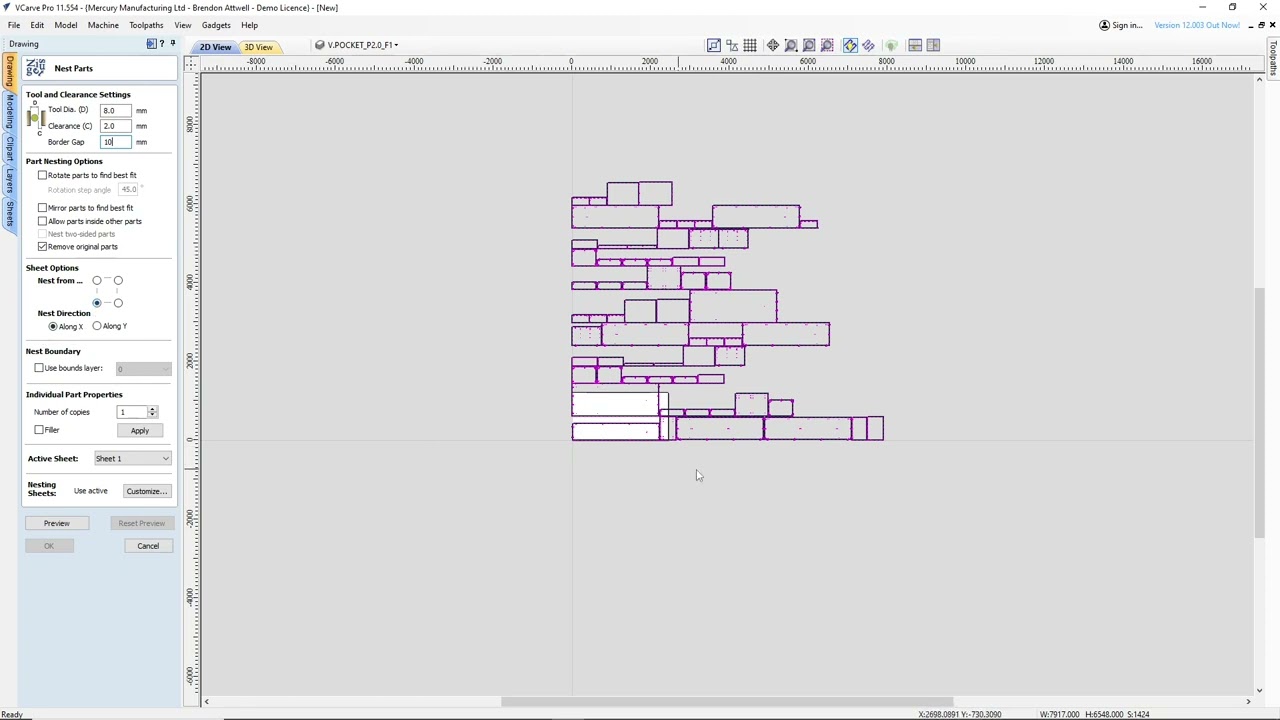Toggle snap grid icon in view toolbar

tap(750, 45)
